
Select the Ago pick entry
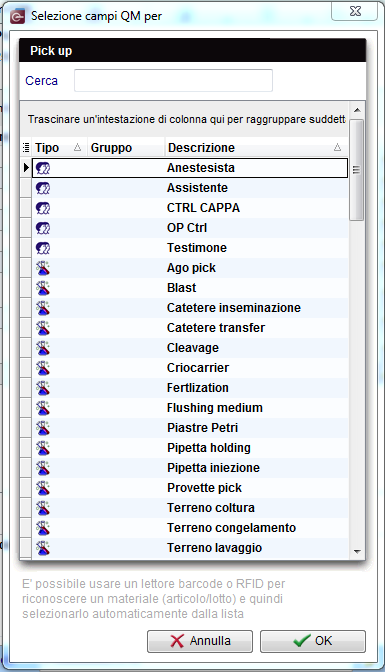click(189, 268)
